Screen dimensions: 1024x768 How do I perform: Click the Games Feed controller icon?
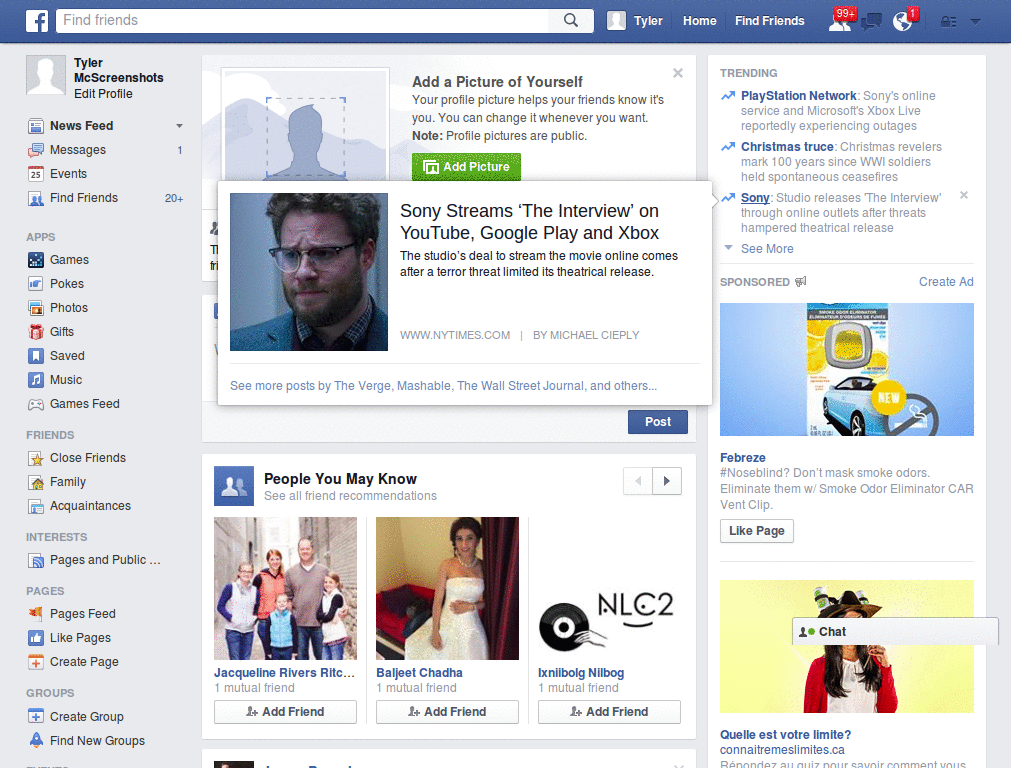coord(36,404)
